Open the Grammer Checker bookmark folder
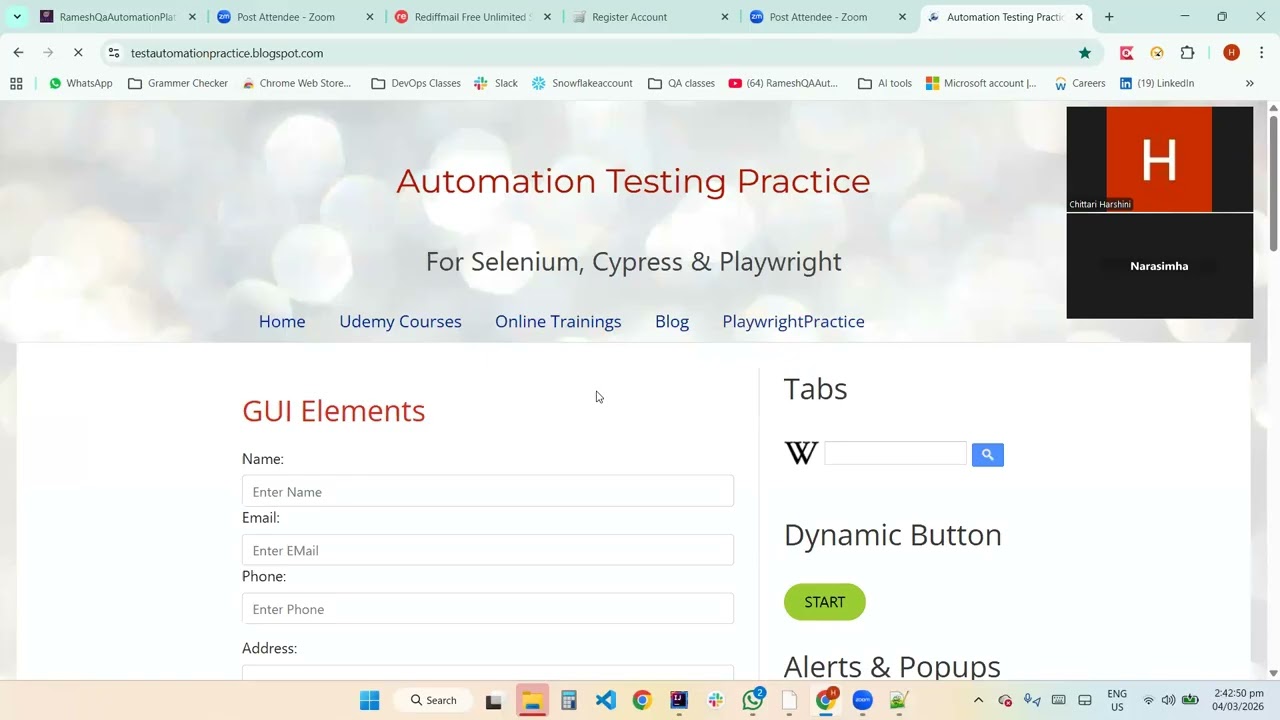1280x720 pixels. pos(178,83)
